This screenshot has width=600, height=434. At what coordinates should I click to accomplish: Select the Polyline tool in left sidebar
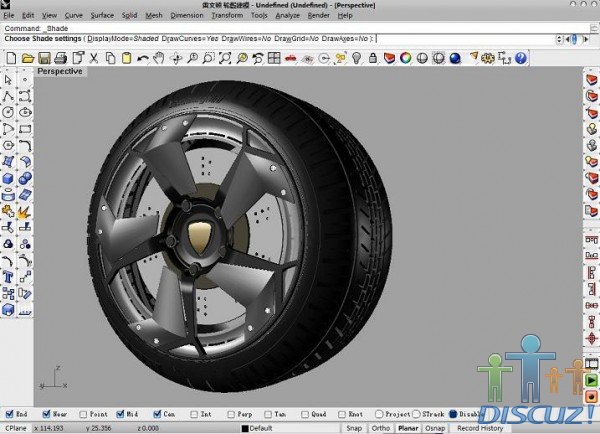8,96
